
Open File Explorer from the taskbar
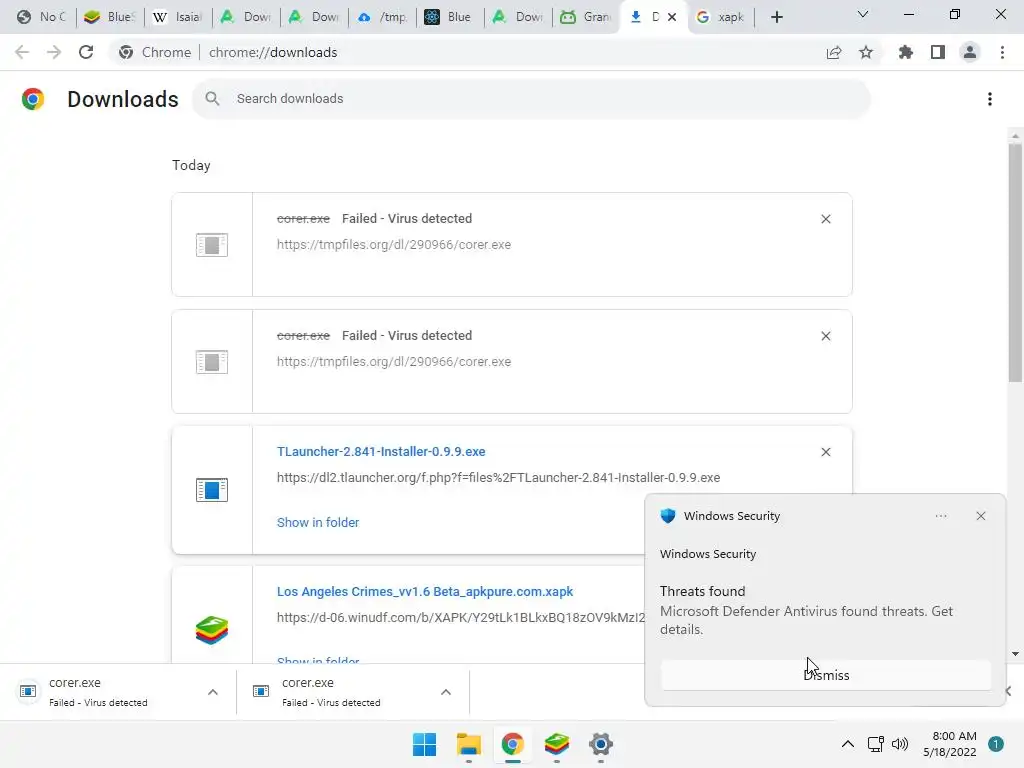(468, 744)
